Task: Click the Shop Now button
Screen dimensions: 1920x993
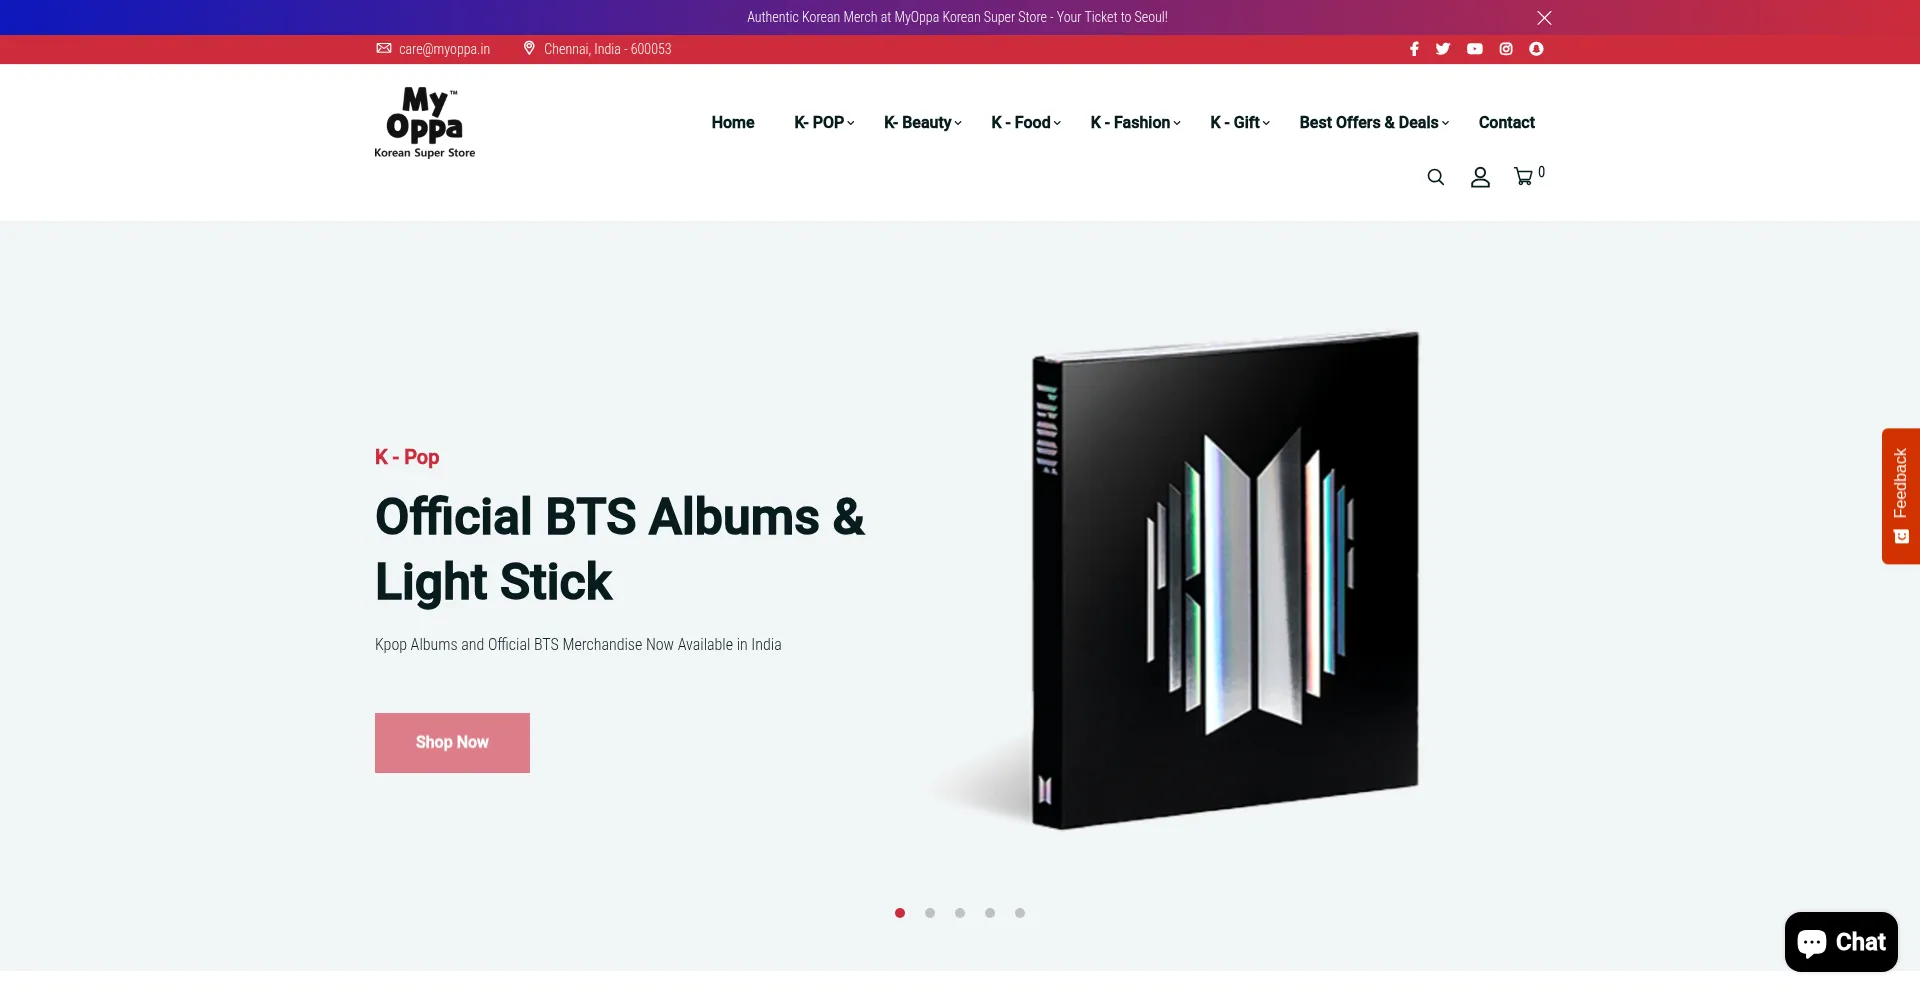Action: pos(452,743)
